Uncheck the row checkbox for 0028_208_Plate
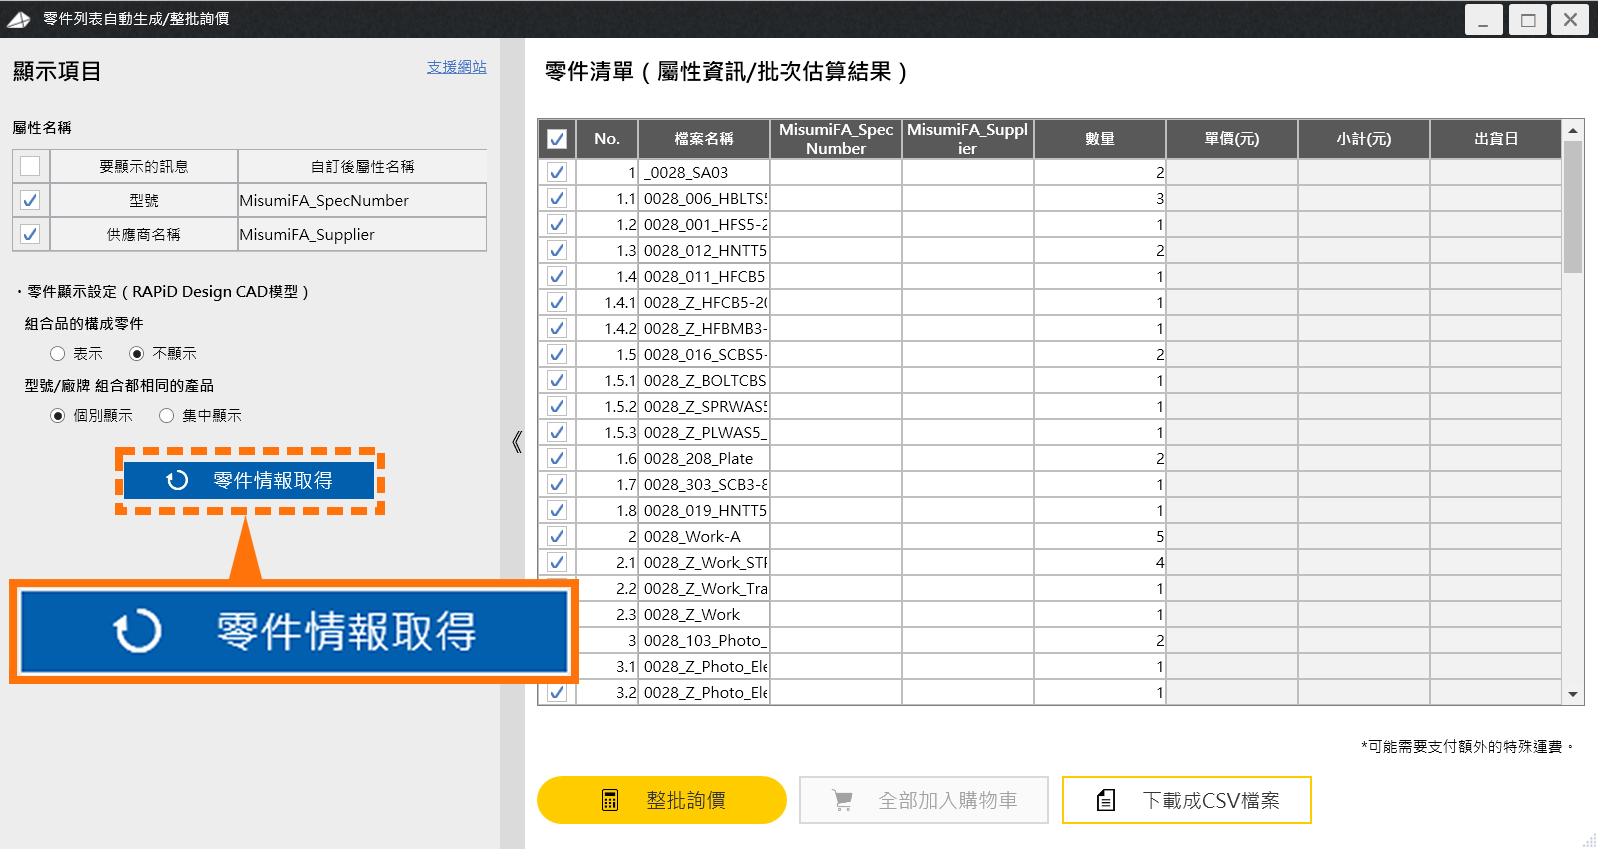Screen dimensions: 1598x849 pos(557,458)
